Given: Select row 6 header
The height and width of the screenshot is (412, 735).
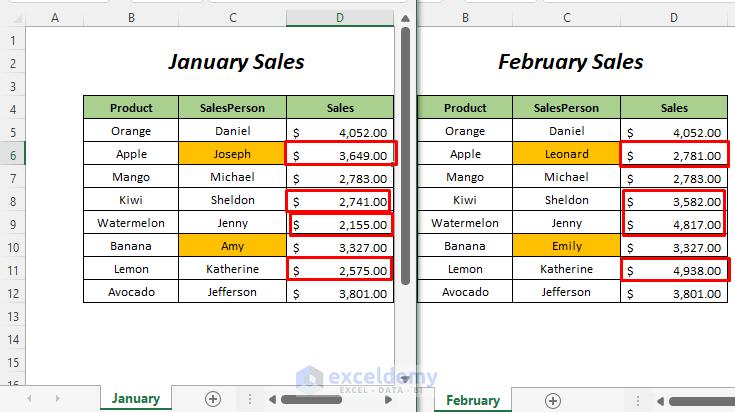Looking at the screenshot, I should coord(13,153).
